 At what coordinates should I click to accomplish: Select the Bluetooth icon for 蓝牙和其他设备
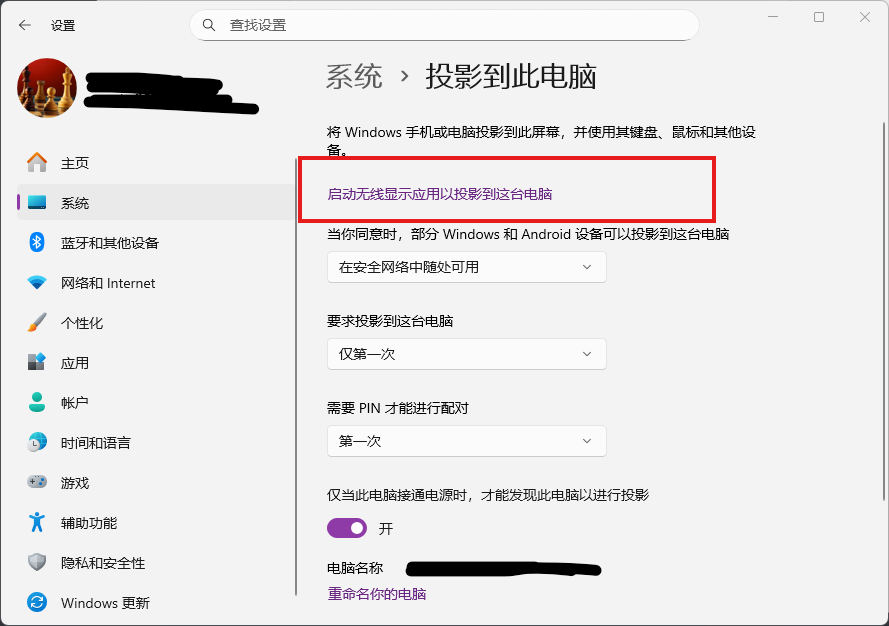pos(37,243)
